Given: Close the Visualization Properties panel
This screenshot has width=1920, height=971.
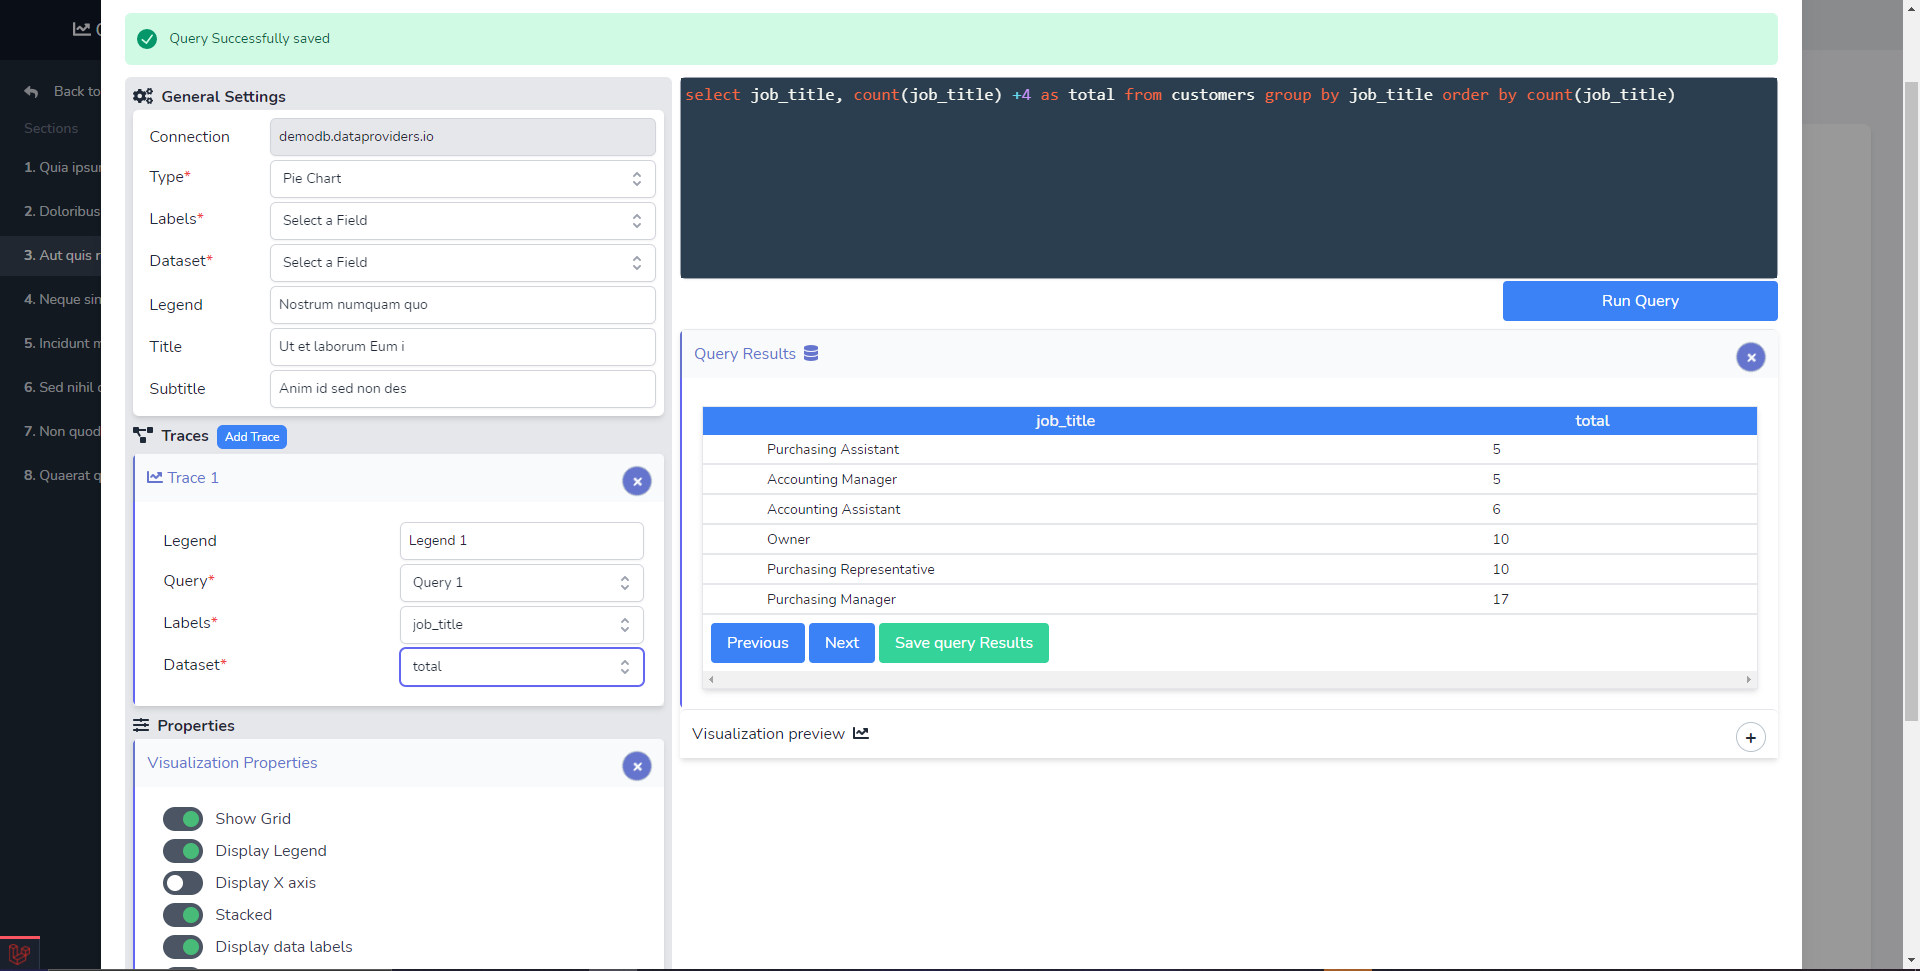Looking at the screenshot, I should tap(637, 766).
